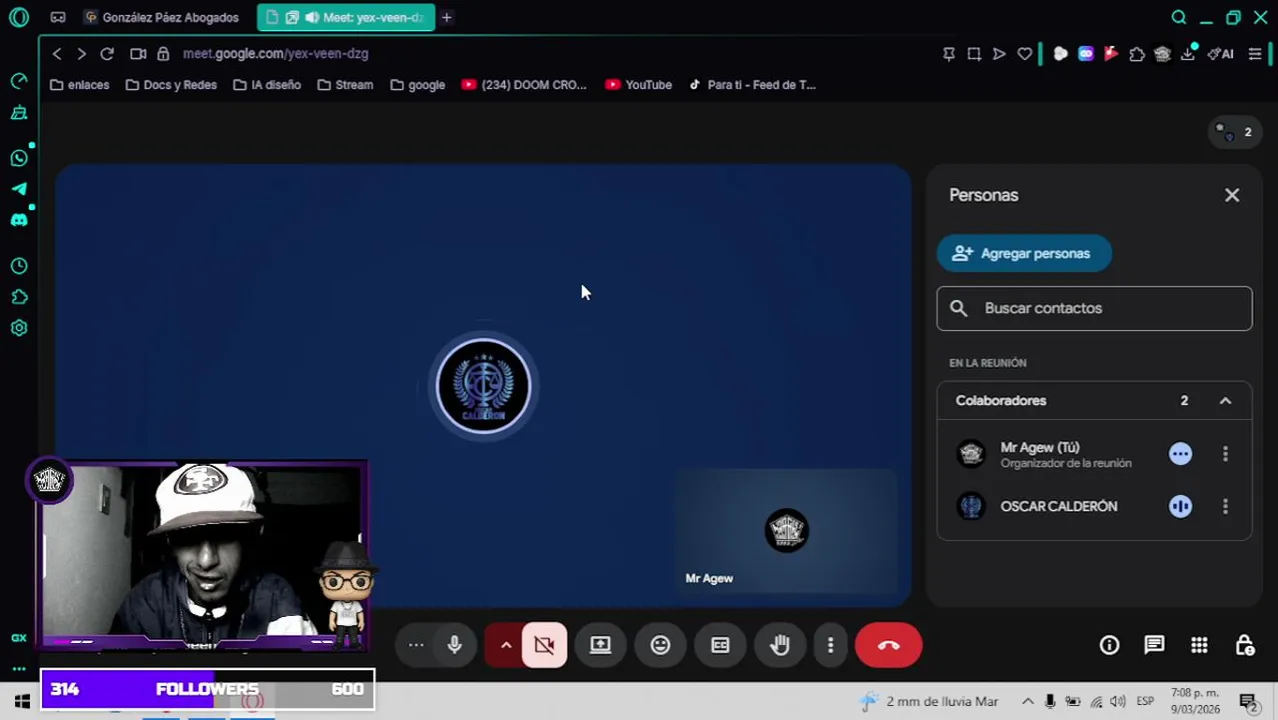Open the participants count badge
Image resolution: width=1278 pixels, height=720 pixels.
(1234, 132)
